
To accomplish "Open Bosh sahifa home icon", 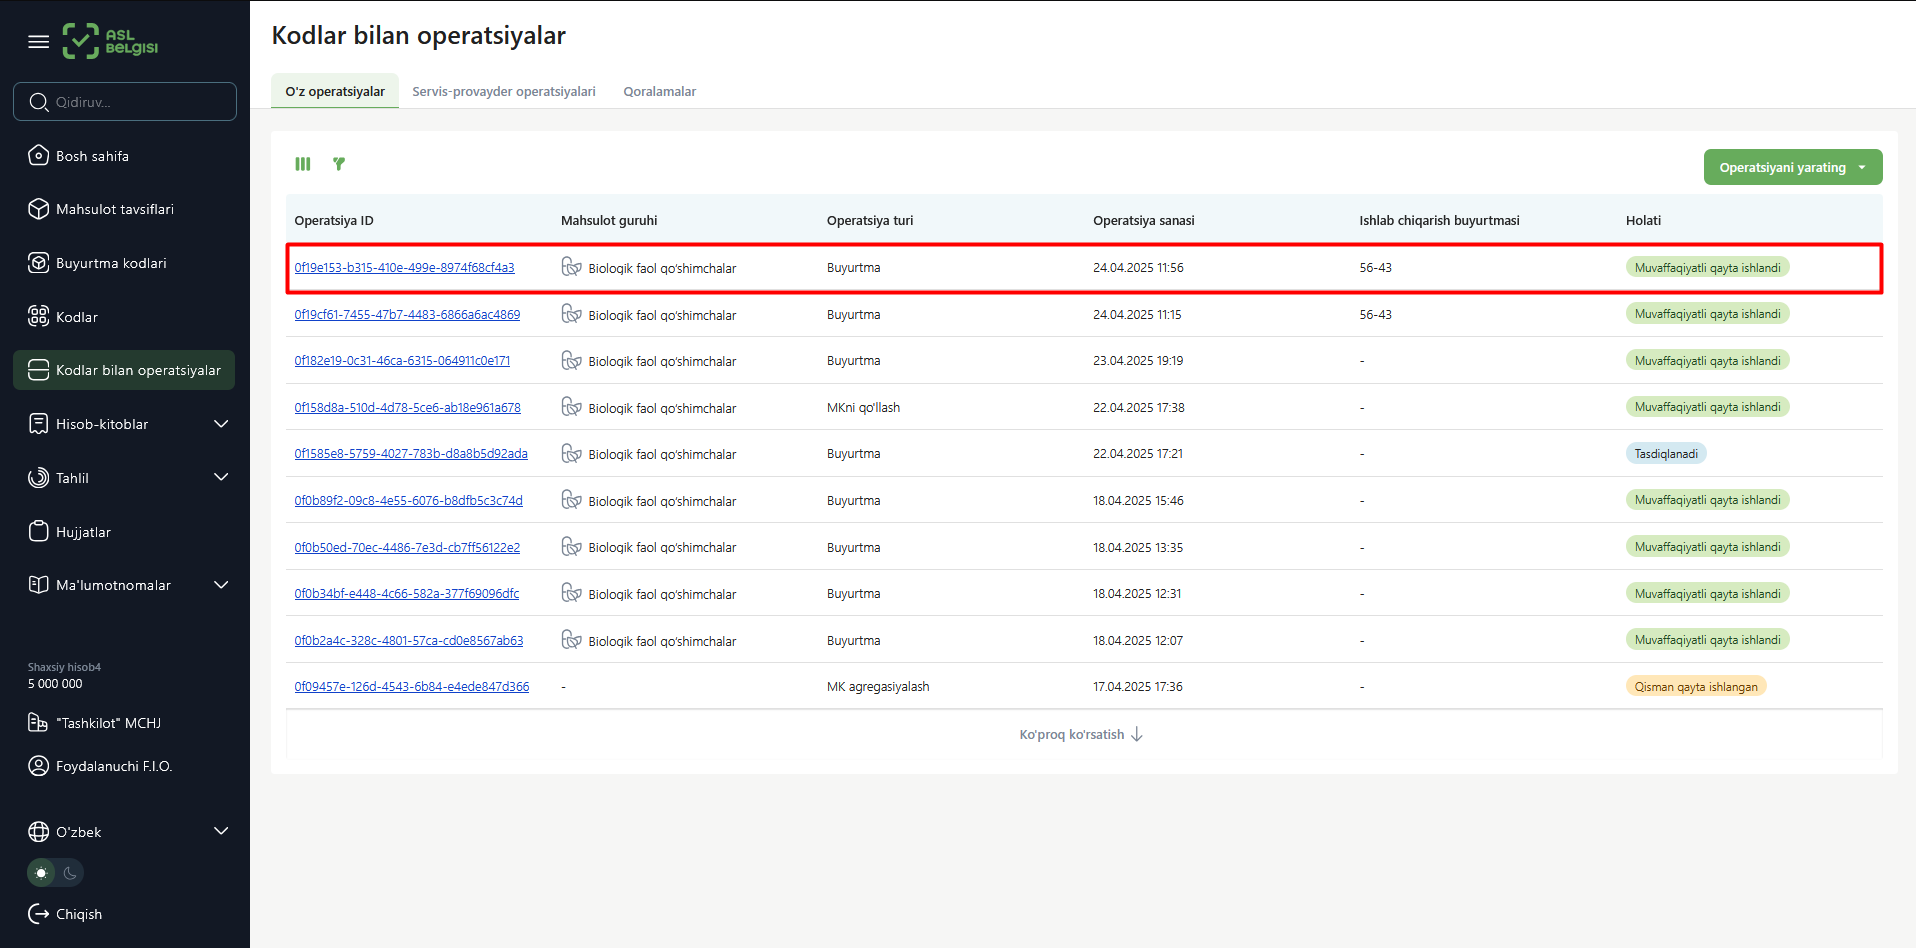I will [38, 155].
